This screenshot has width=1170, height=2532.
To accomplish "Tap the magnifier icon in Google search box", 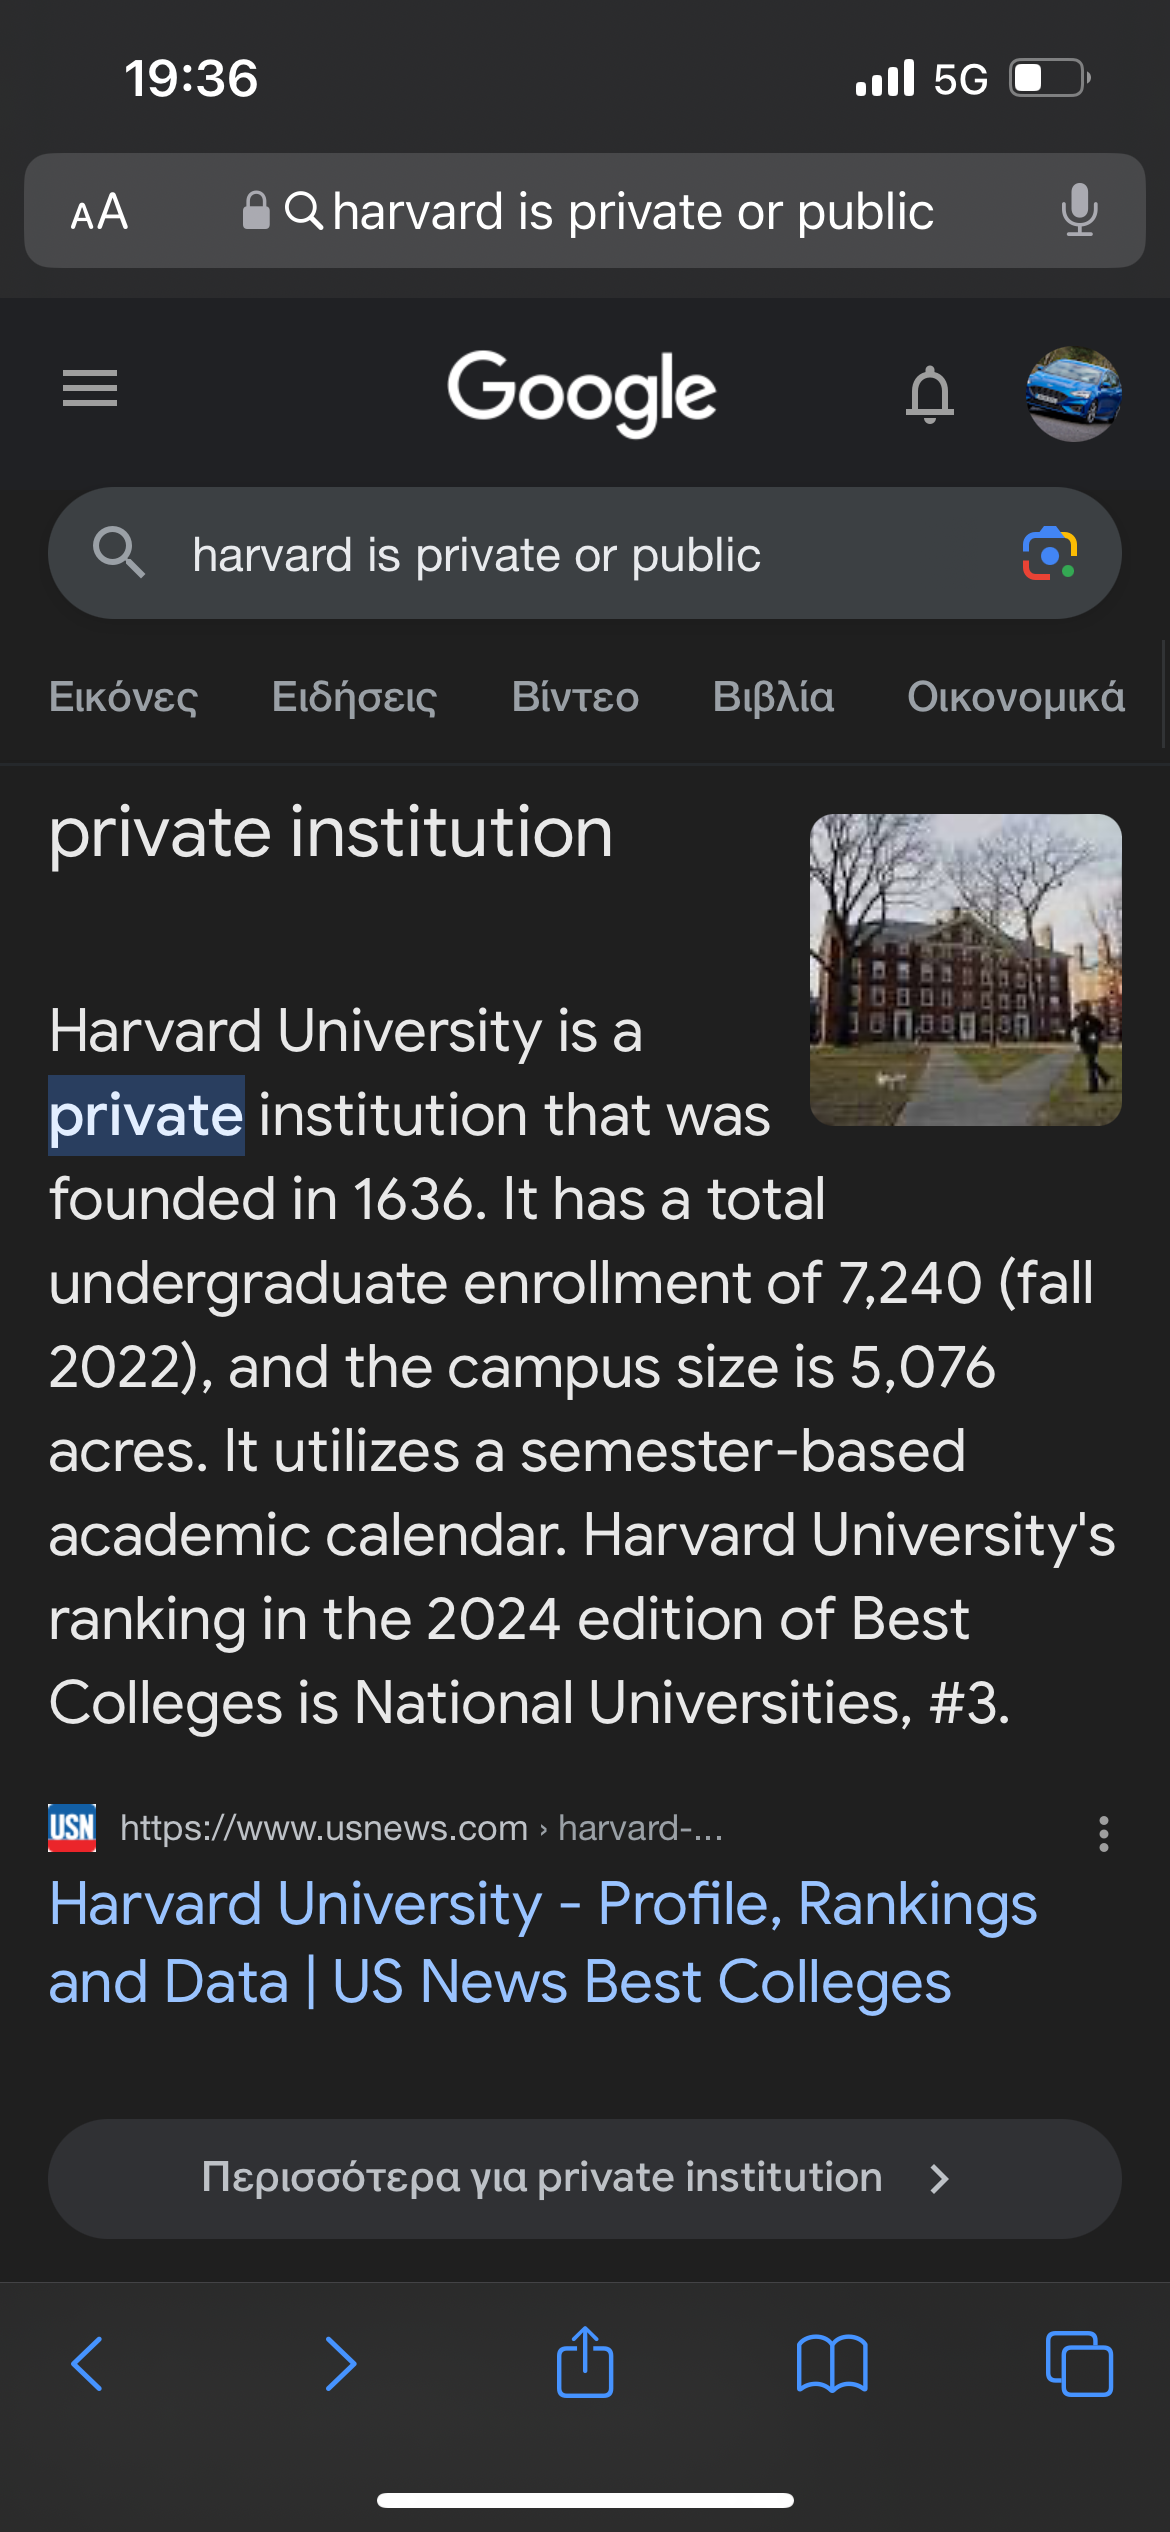I will coord(118,553).
